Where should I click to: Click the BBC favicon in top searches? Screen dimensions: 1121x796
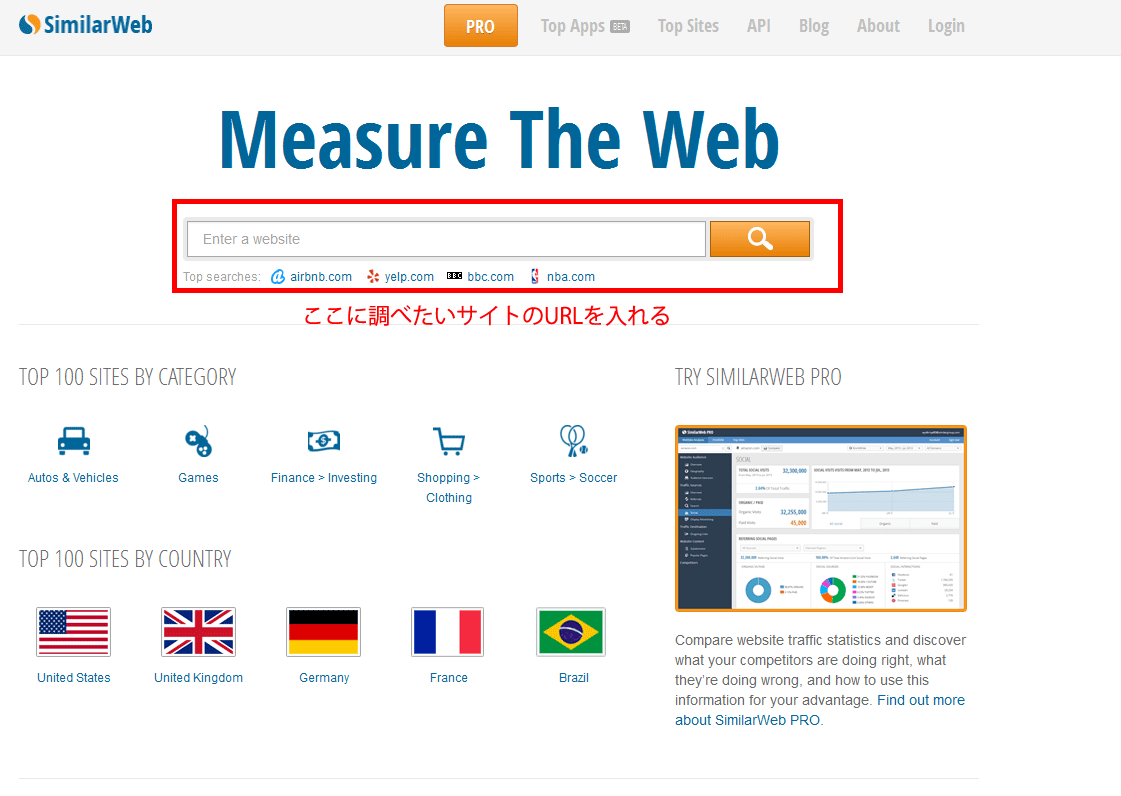click(455, 276)
